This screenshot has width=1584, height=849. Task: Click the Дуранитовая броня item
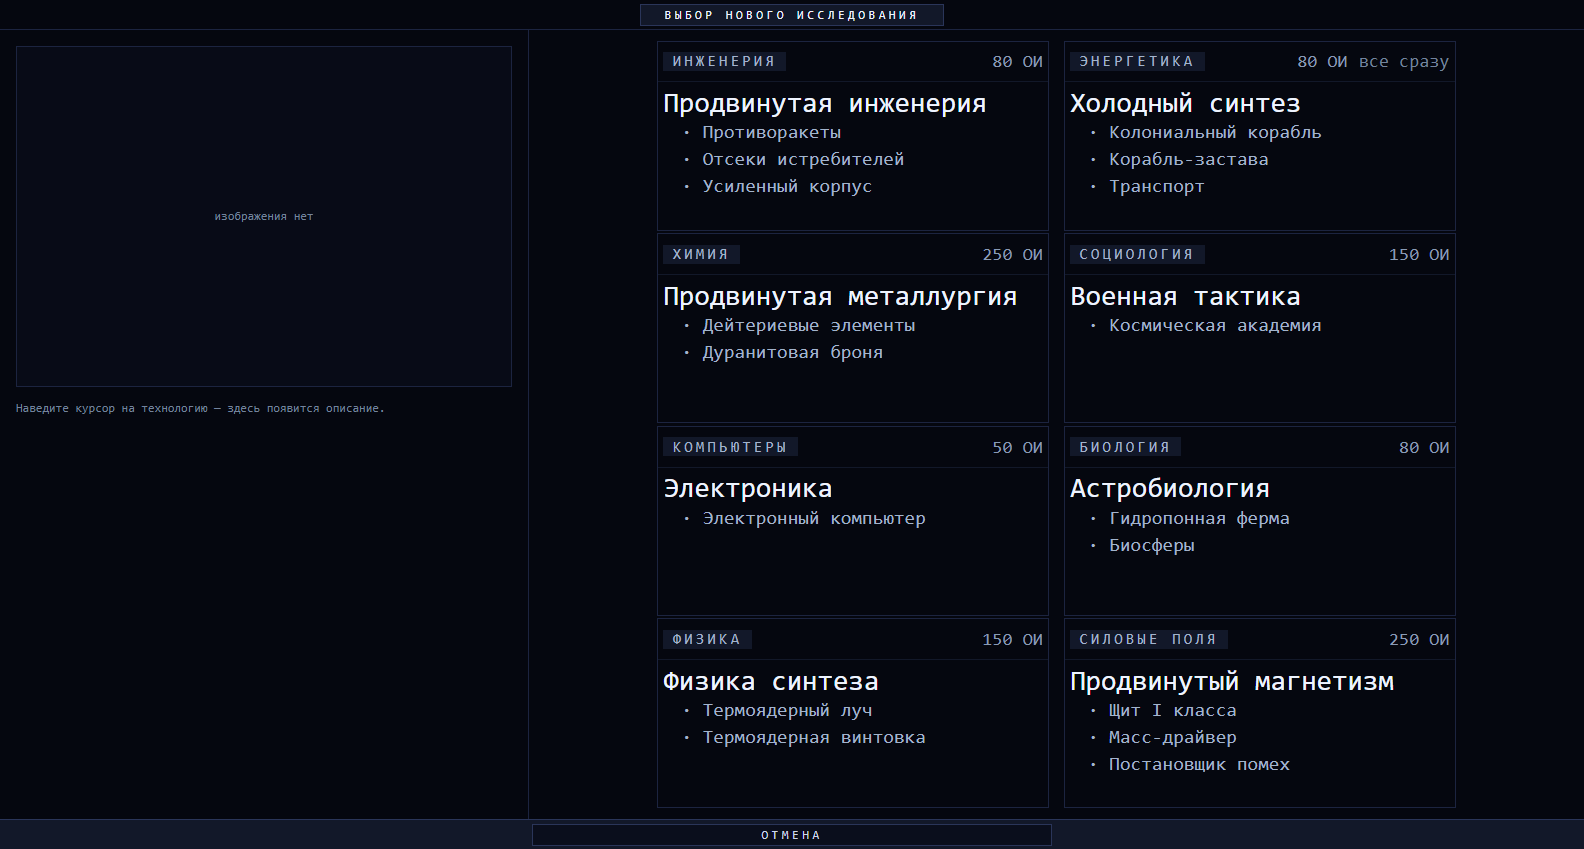792,352
